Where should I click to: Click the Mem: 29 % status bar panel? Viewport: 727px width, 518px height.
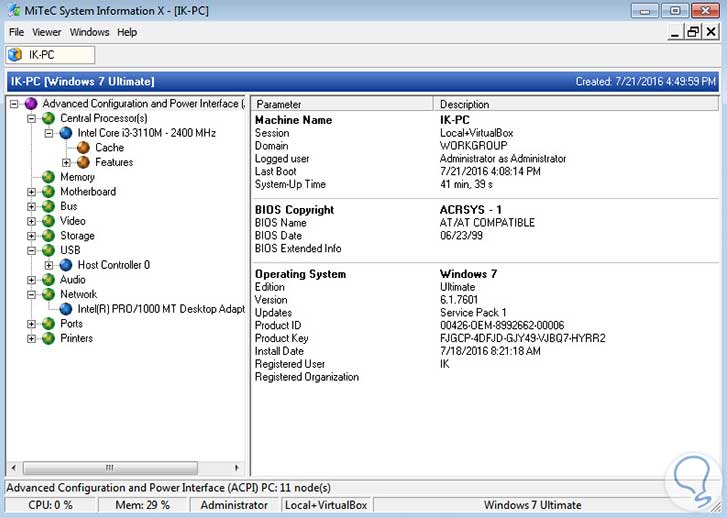pyautogui.click(x=143, y=505)
